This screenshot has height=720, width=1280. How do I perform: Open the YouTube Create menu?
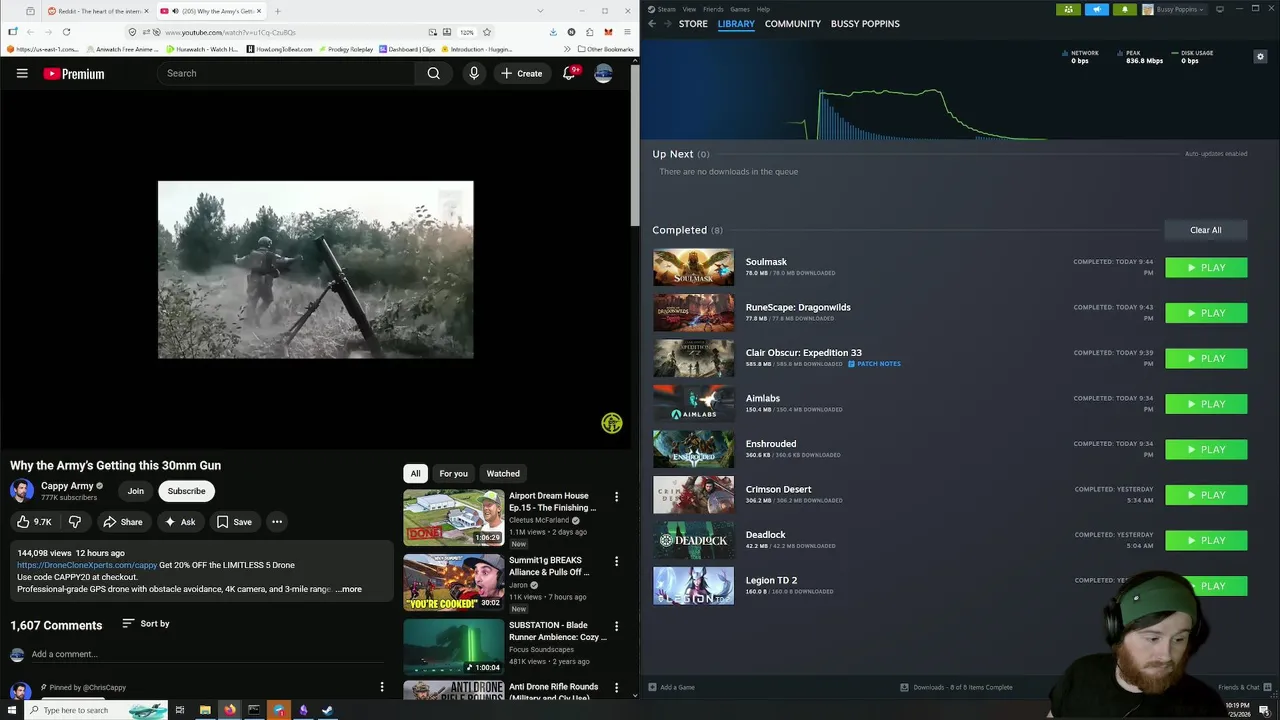[x=521, y=73]
